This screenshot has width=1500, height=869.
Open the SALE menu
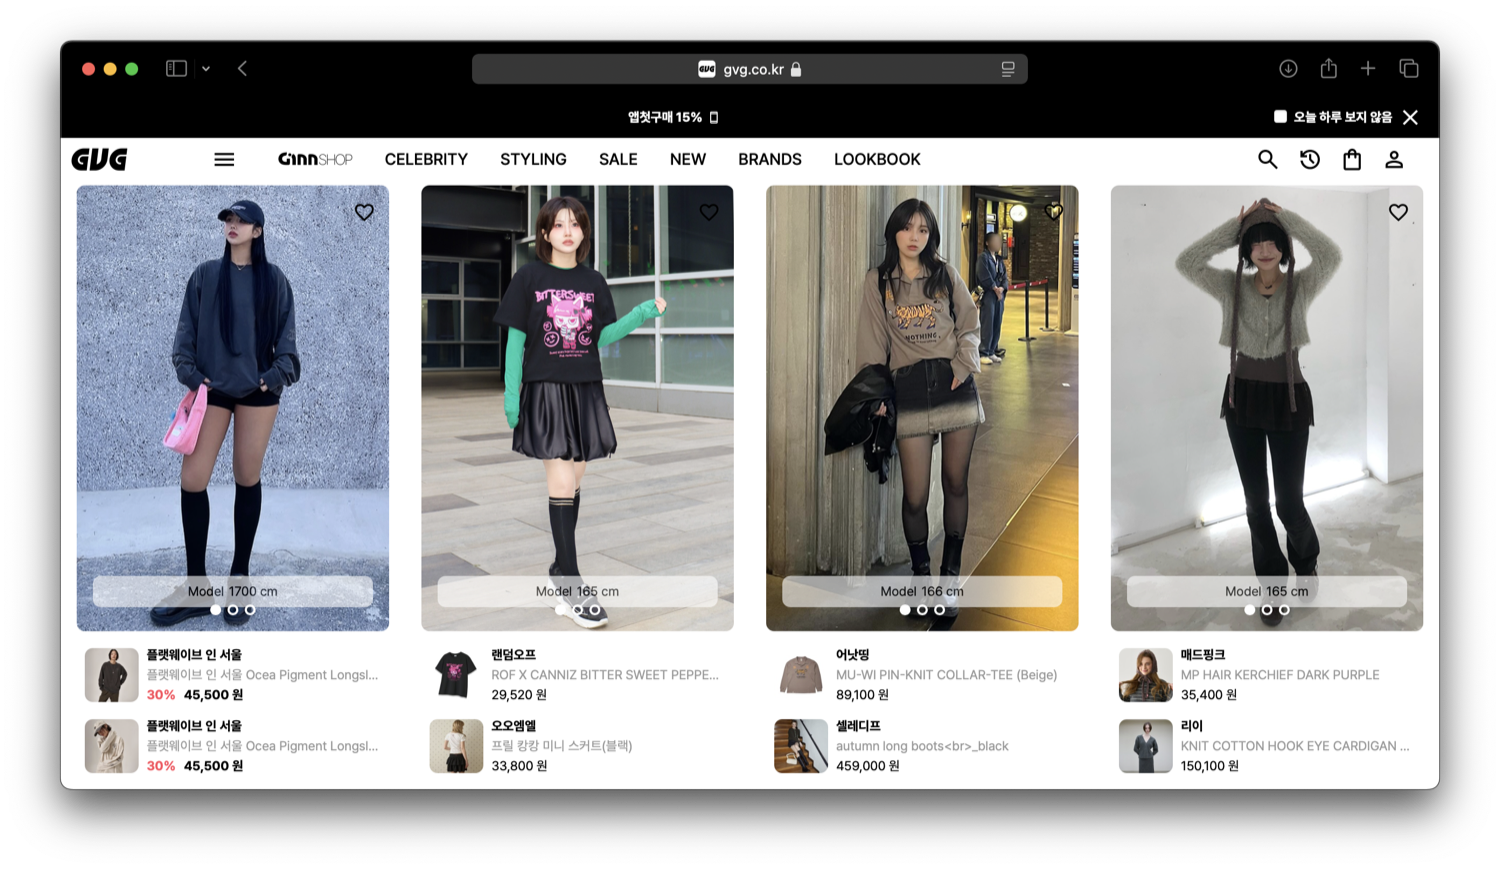pyautogui.click(x=618, y=160)
